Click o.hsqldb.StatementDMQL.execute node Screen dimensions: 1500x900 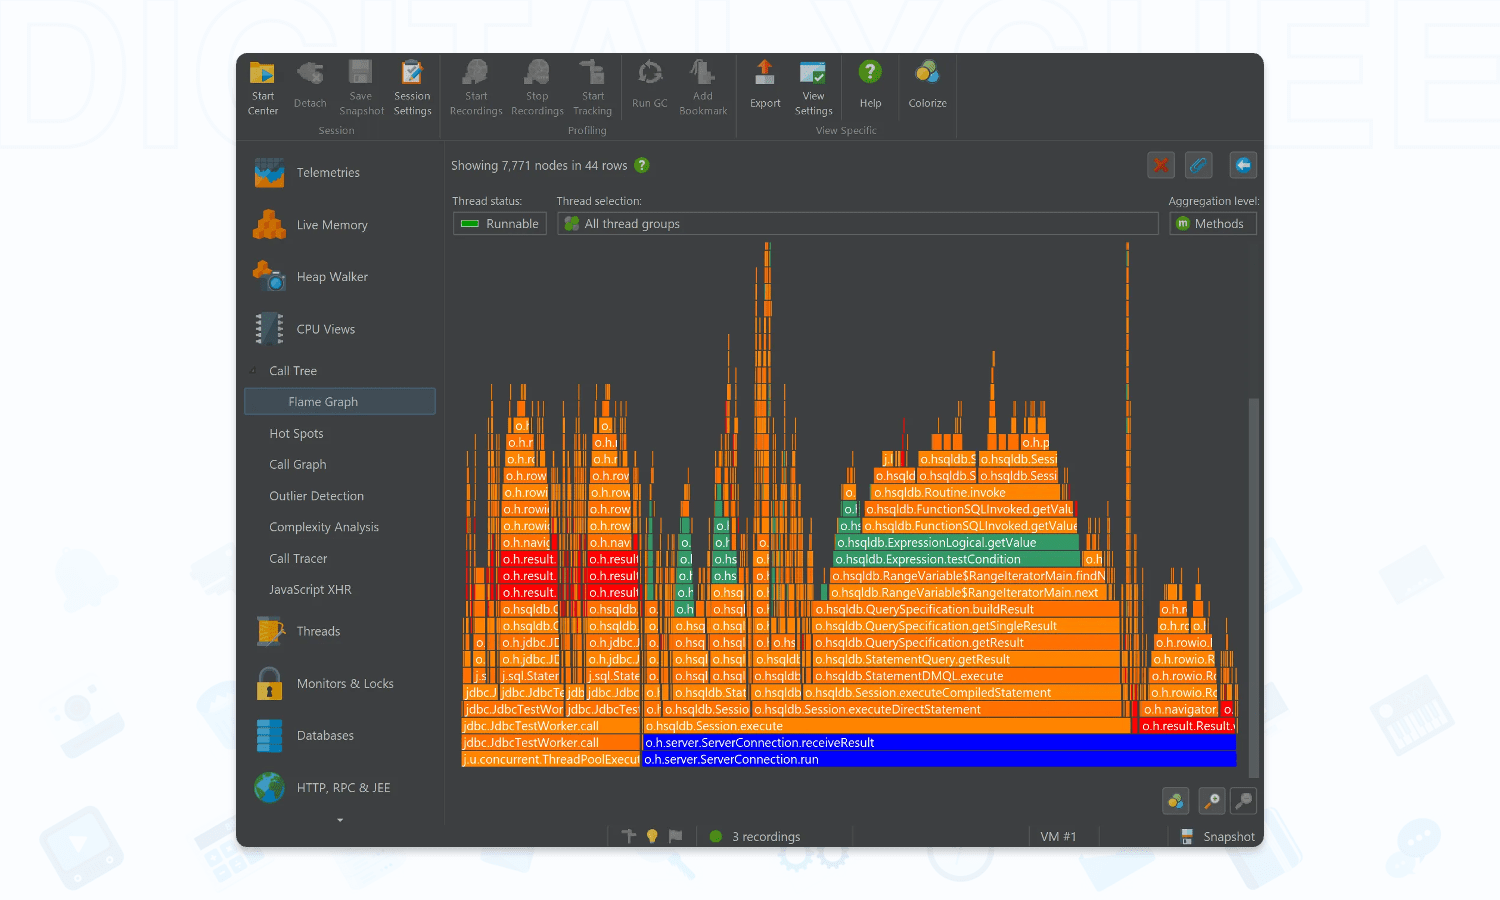coord(966,676)
